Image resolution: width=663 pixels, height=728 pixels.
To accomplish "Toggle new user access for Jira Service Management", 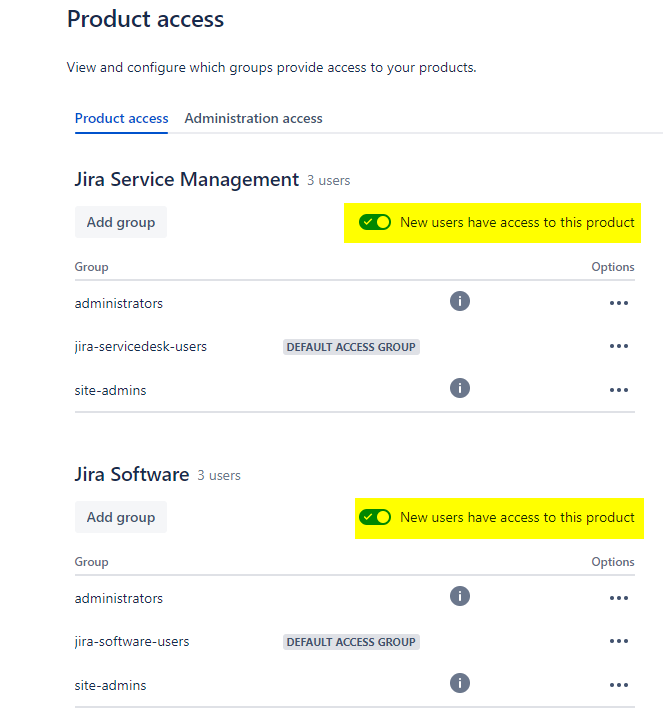I will (375, 222).
